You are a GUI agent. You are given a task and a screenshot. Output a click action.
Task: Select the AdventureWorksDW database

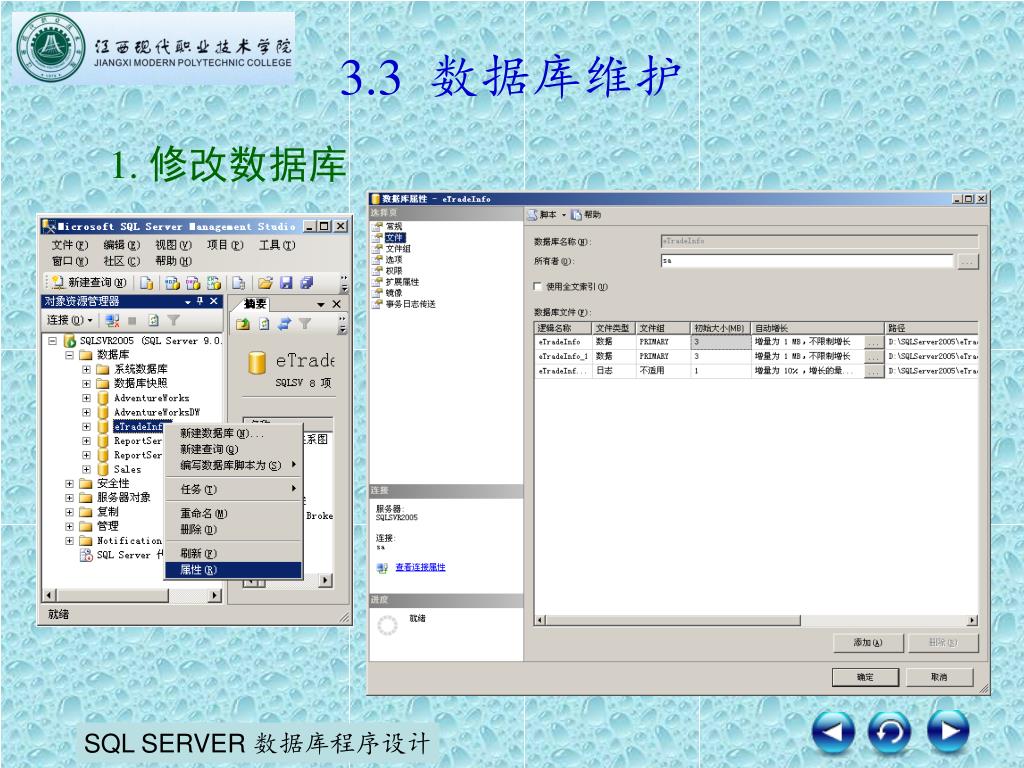click(157, 412)
